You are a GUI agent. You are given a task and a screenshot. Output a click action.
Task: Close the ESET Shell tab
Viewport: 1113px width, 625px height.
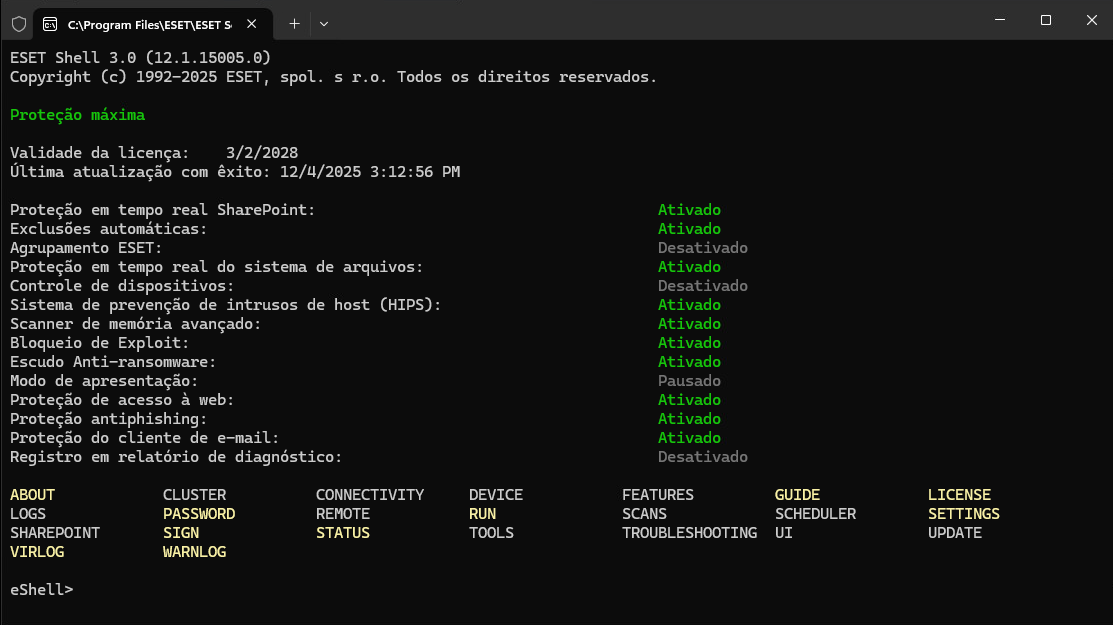point(253,23)
